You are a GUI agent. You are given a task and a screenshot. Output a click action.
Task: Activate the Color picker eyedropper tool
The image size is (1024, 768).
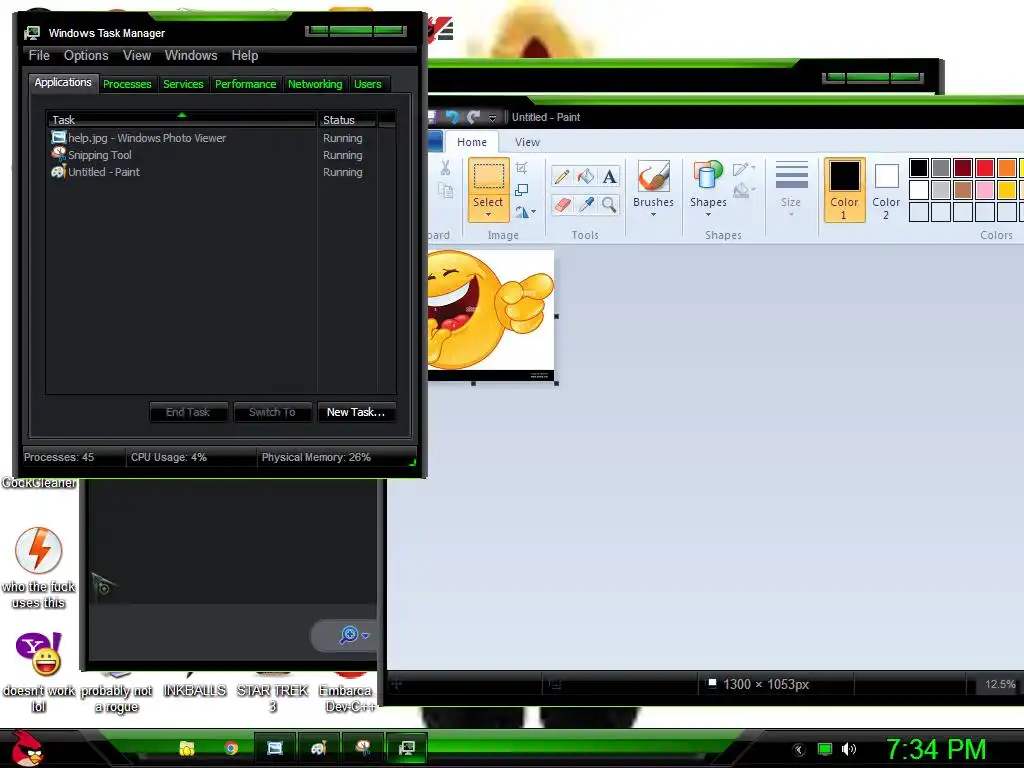(x=586, y=205)
